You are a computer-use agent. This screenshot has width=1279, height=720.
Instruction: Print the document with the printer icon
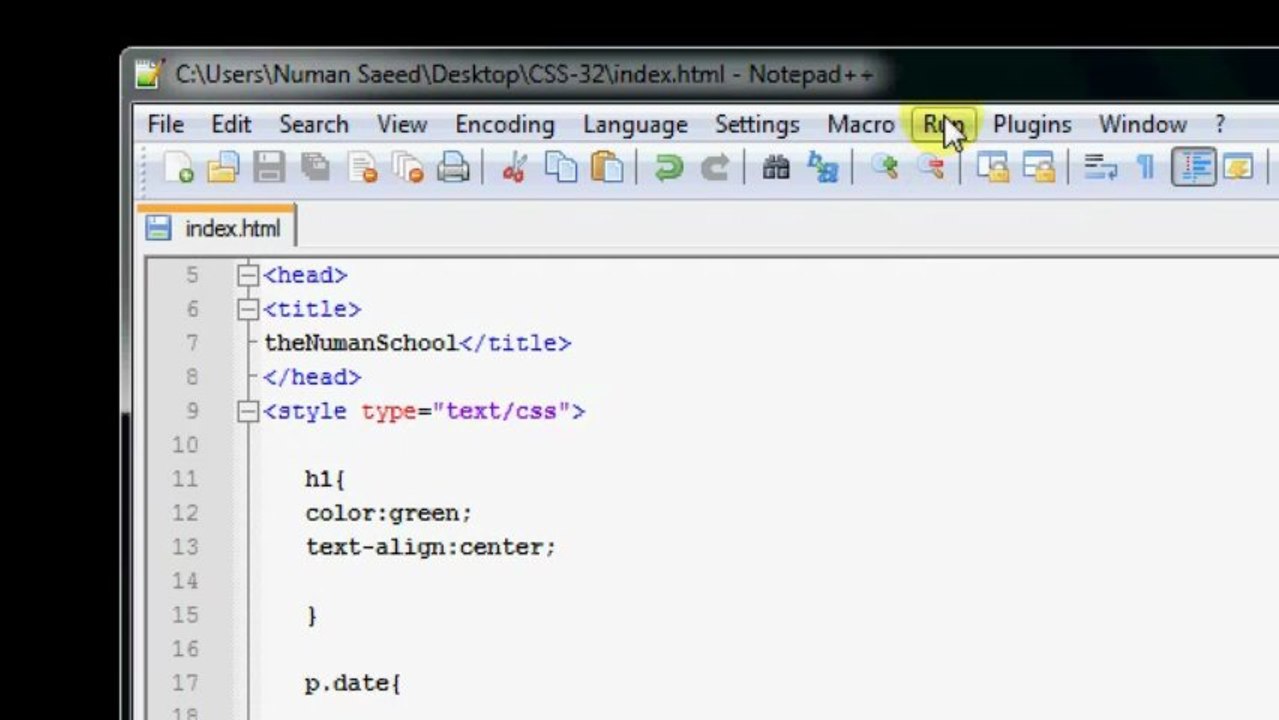pyautogui.click(x=453, y=167)
